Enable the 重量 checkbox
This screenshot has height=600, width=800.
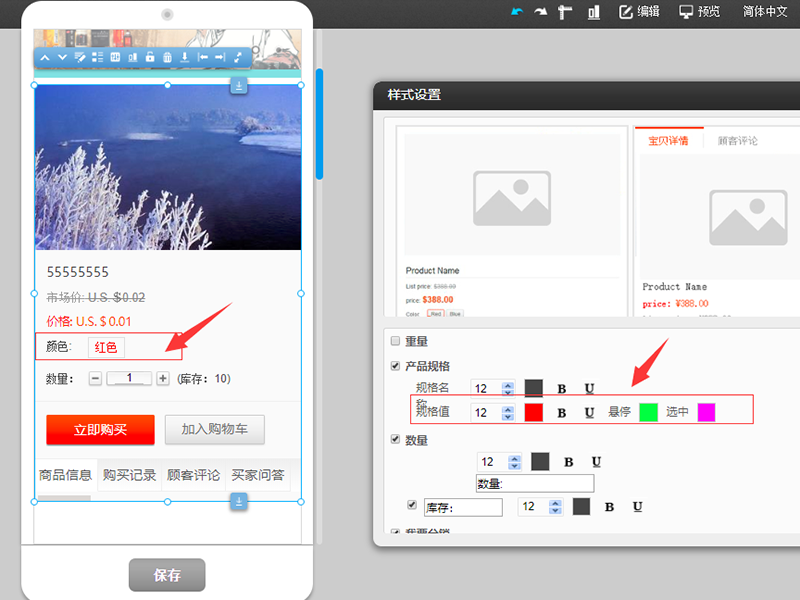click(395, 341)
